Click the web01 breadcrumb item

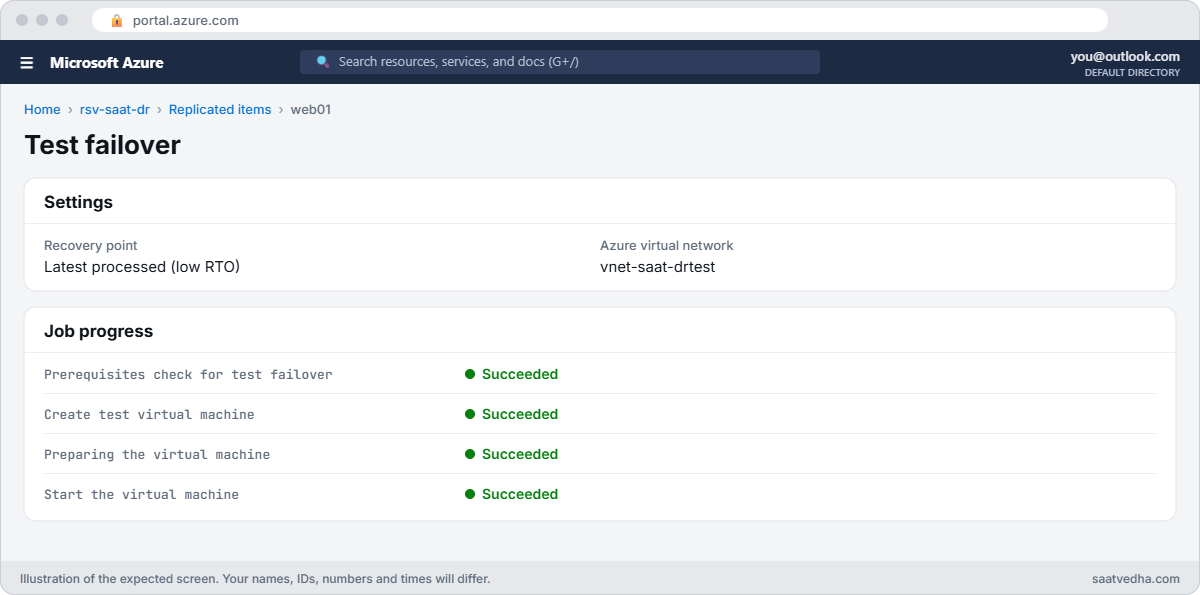pyautogui.click(x=311, y=110)
